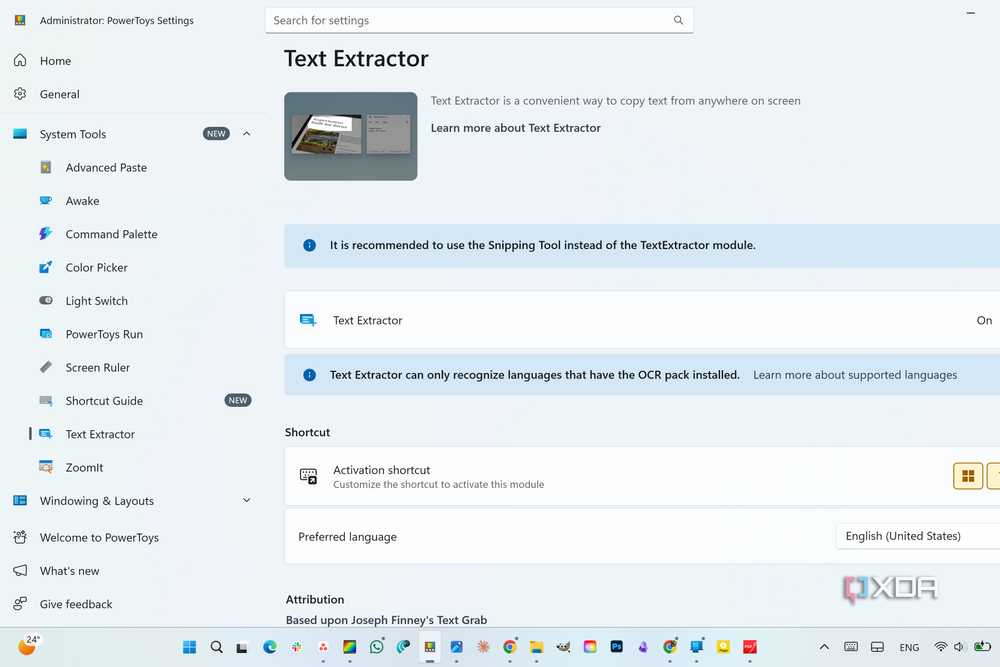Click the Windows Start button on taskbar
Image resolution: width=1000 pixels, height=667 pixels.
(x=189, y=647)
